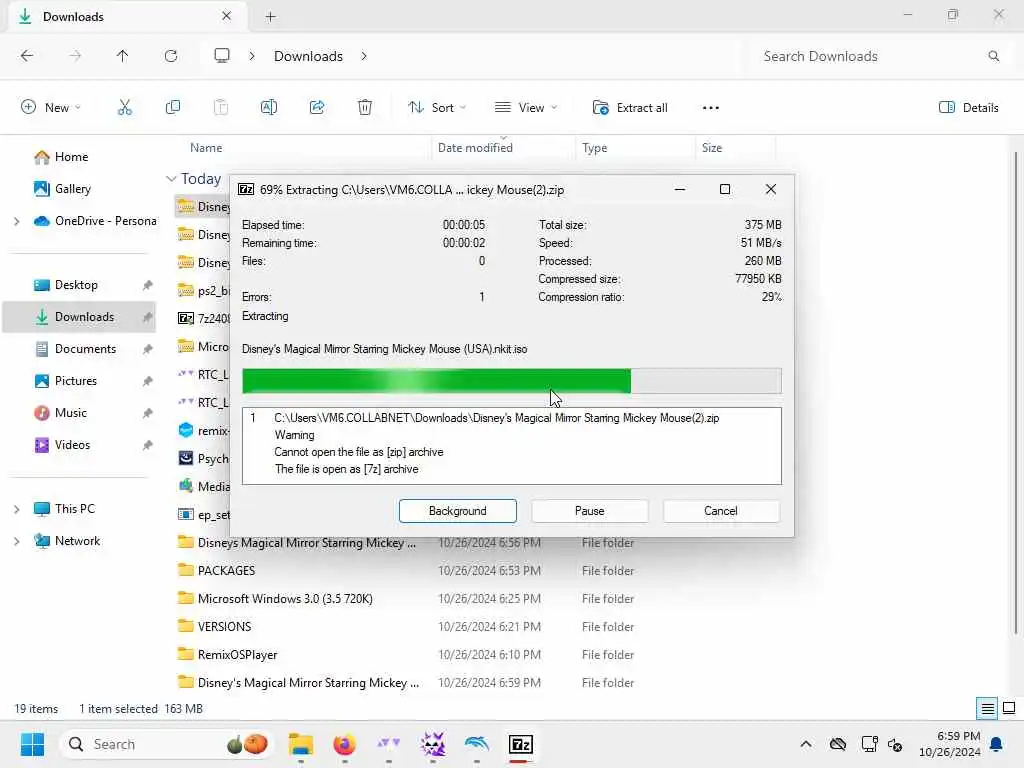Click the Rename icon in toolbar

click(268, 108)
